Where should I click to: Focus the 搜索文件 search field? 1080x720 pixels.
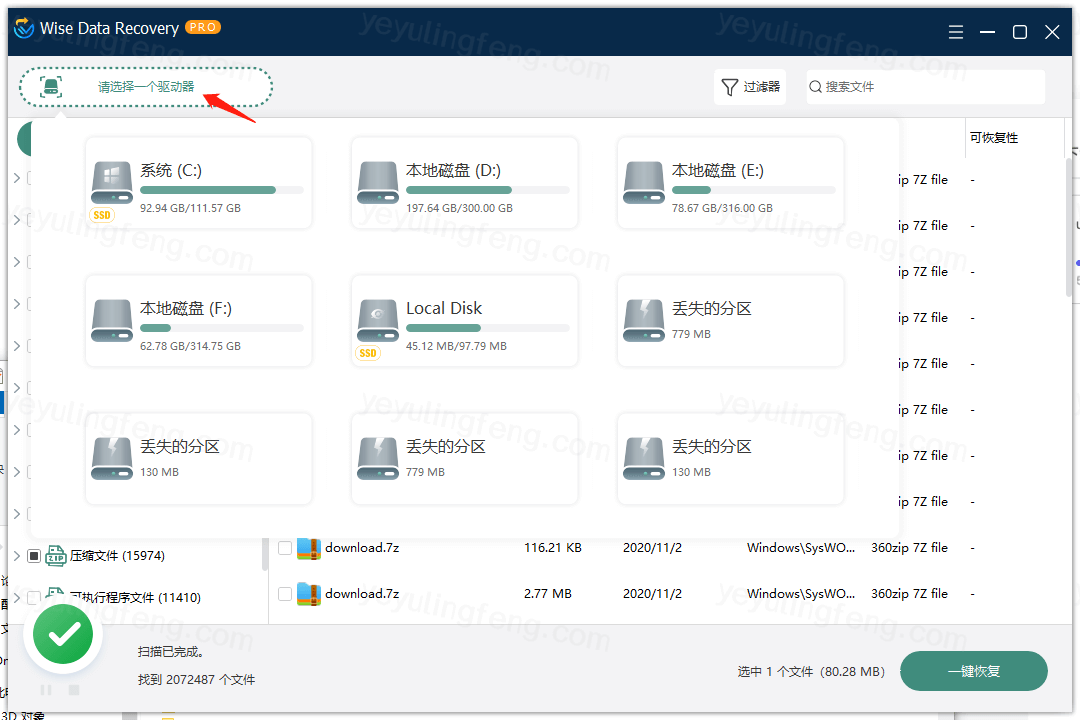[x=926, y=87]
